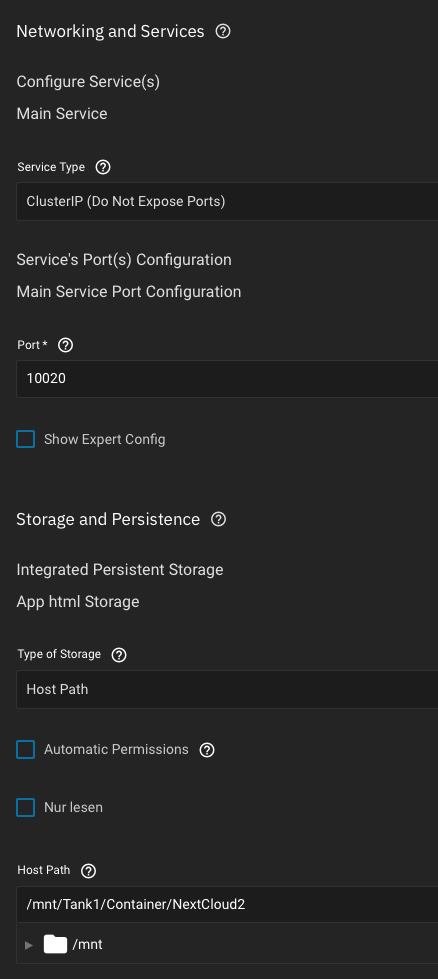Click the Automatic Permissions label

(116, 749)
